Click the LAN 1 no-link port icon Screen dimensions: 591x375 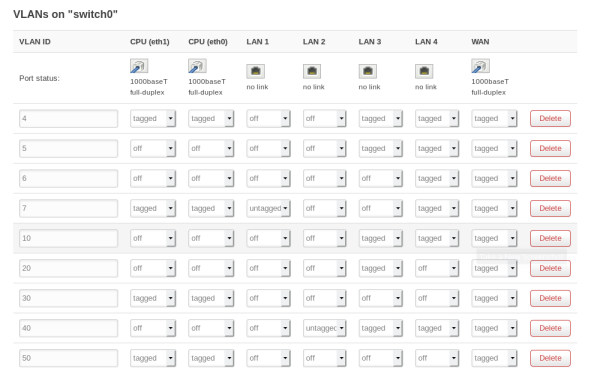256,71
